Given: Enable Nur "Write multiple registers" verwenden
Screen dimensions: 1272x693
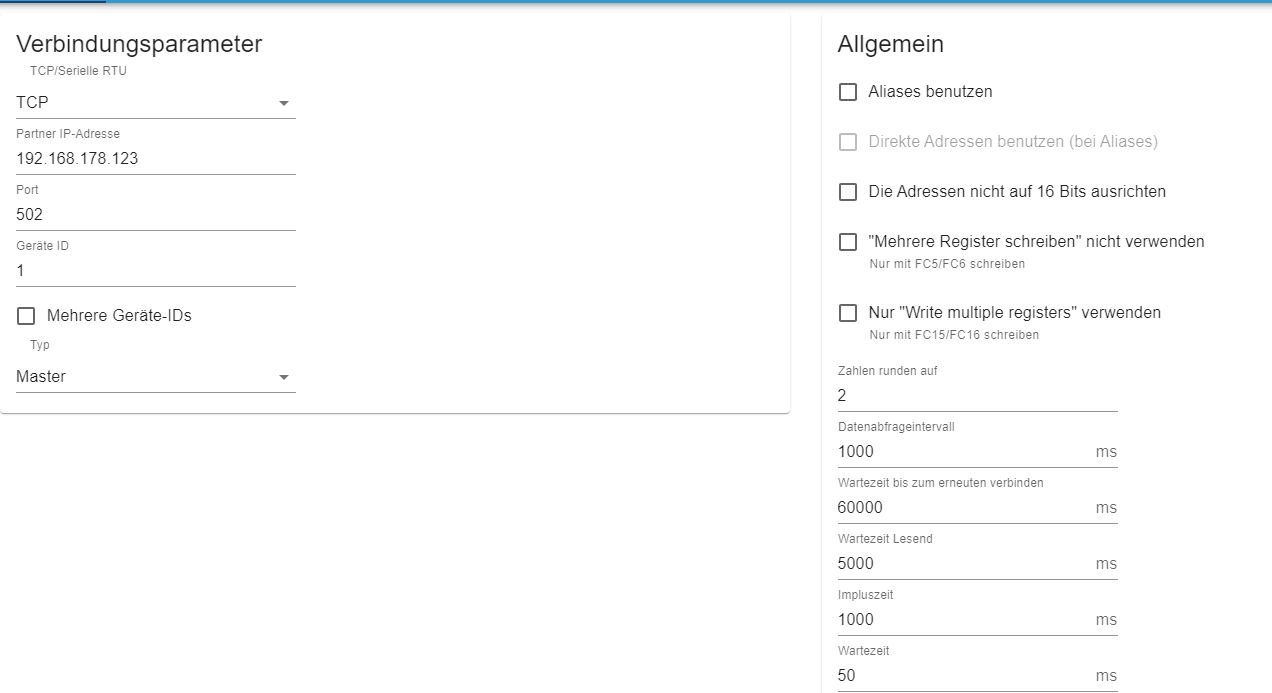Looking at the screenshot, I should click(848, 313).
